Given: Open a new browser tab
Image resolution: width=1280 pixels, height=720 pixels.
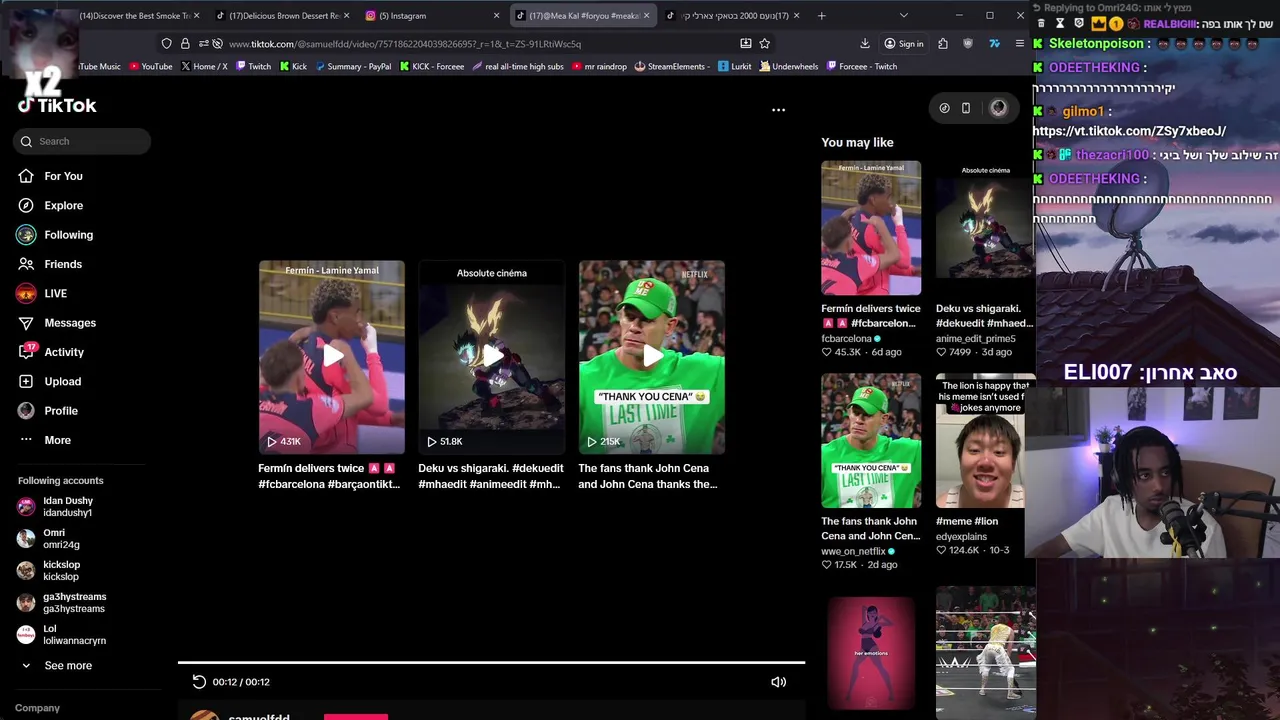Looking at the screenshot, I should pyautogui.click(x=821, y=16).
